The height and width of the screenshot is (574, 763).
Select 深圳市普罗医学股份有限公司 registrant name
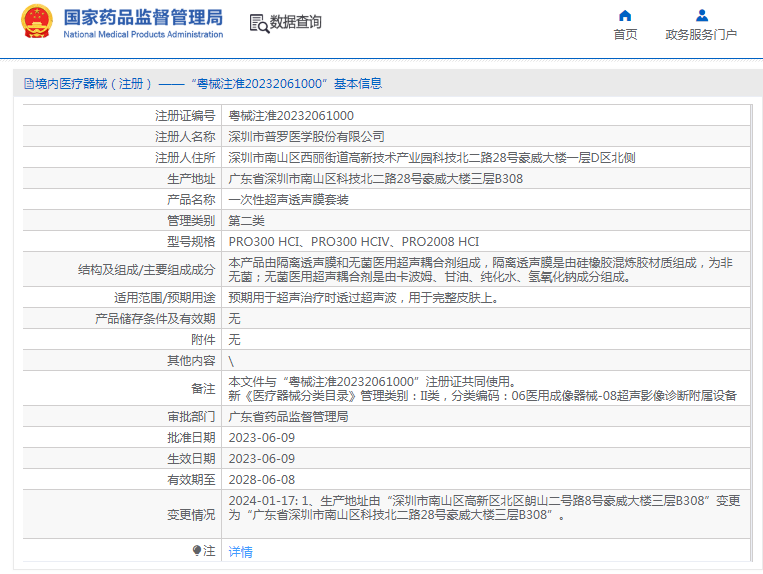(x=307, y=137)
